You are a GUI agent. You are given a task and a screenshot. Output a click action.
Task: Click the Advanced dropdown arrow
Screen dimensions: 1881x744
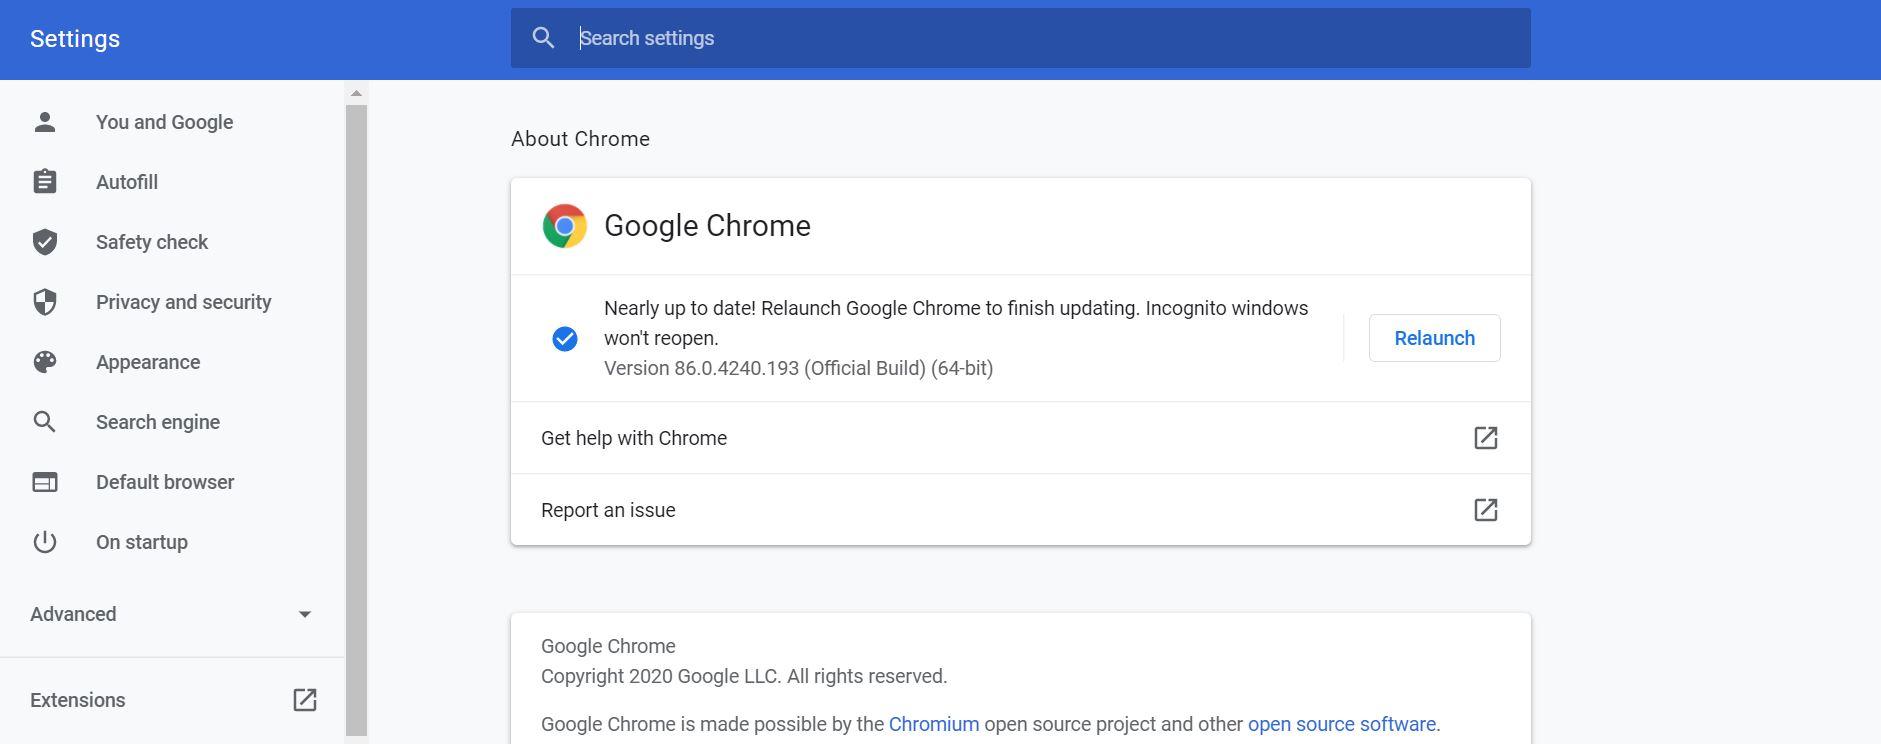coord(305,615)
